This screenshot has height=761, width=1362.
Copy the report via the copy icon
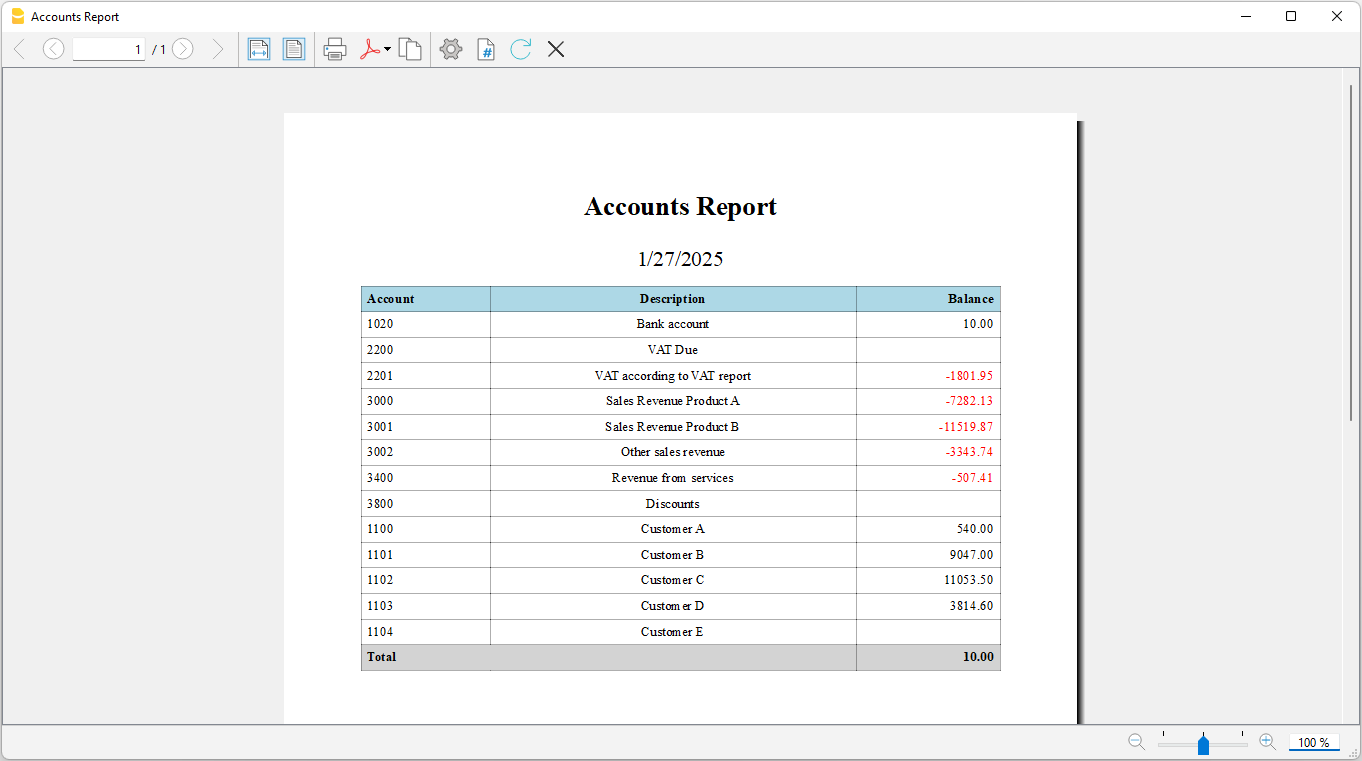[410, 48]
